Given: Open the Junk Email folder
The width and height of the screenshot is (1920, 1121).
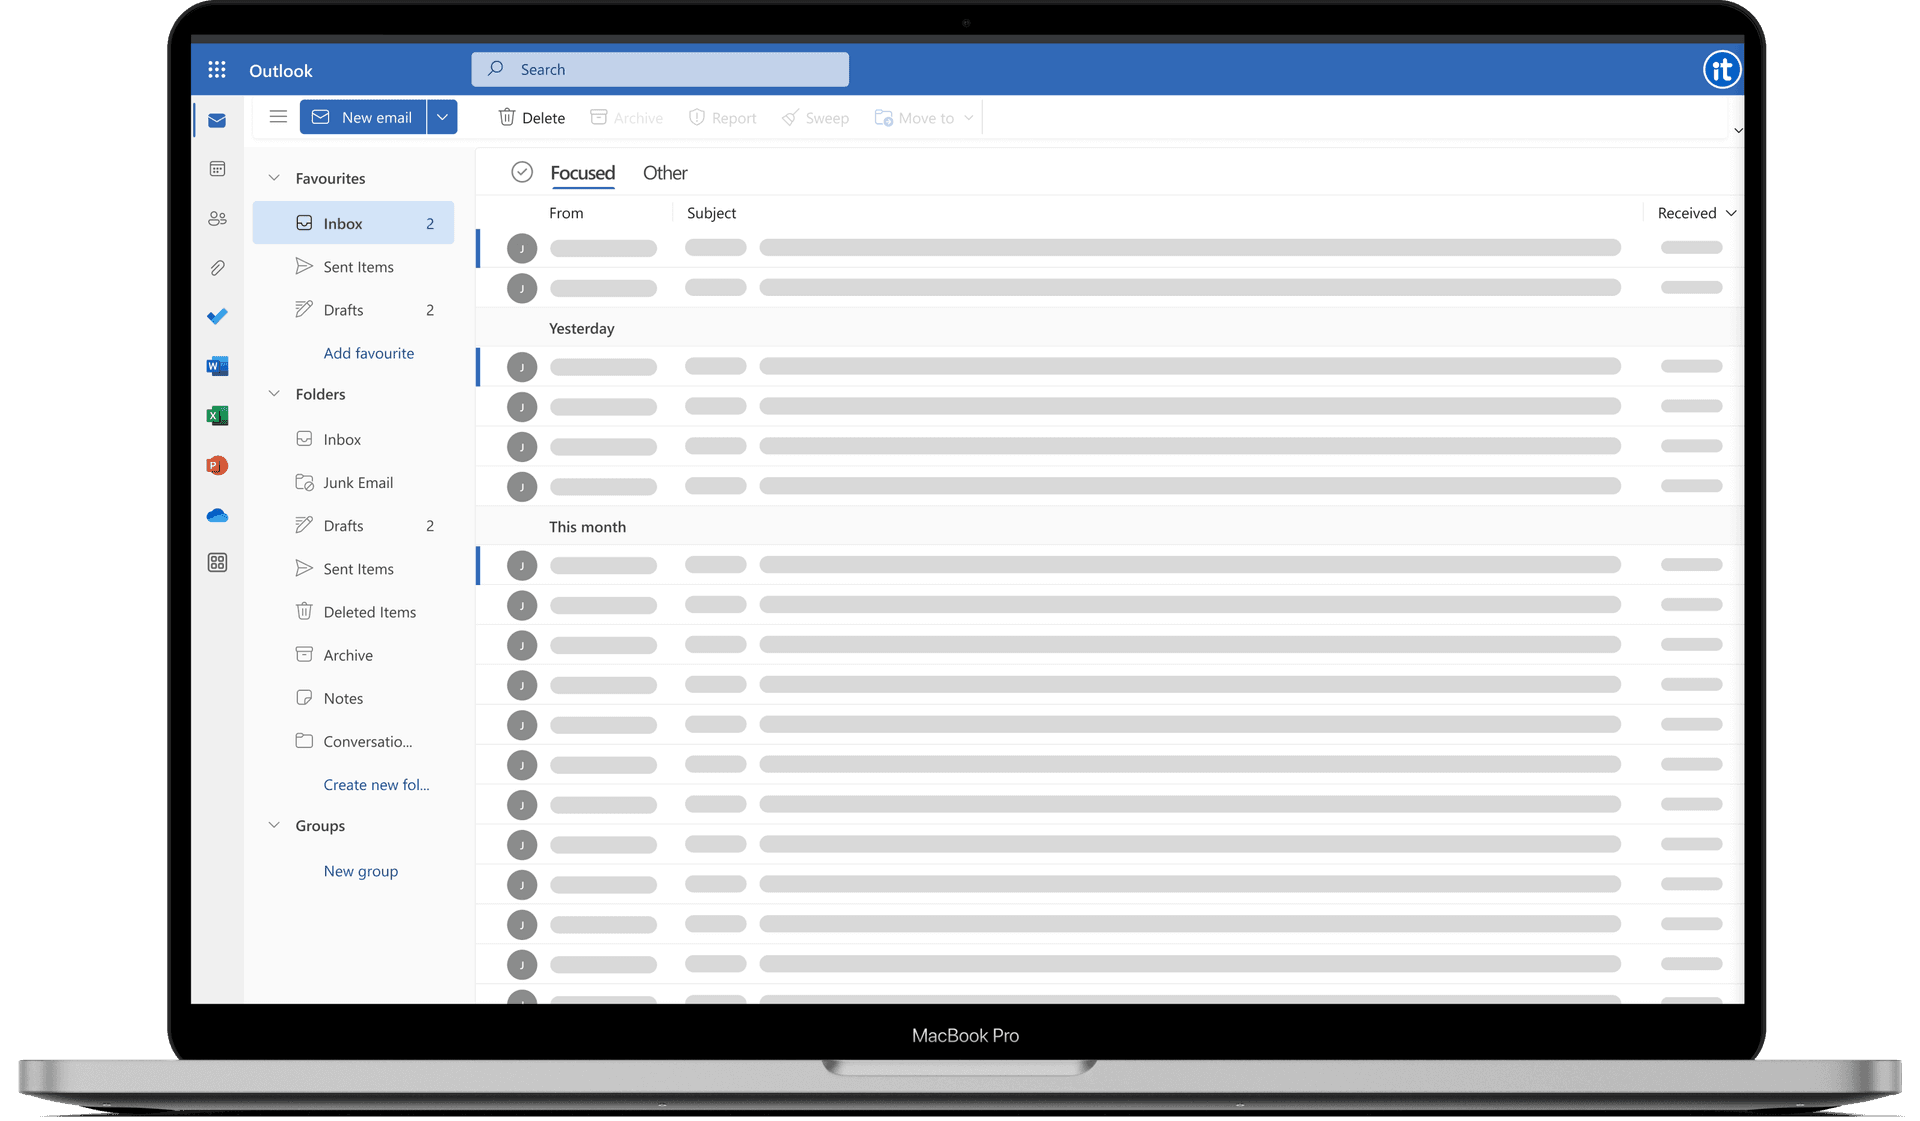Looking at the screenshot, I should point(353,482).
